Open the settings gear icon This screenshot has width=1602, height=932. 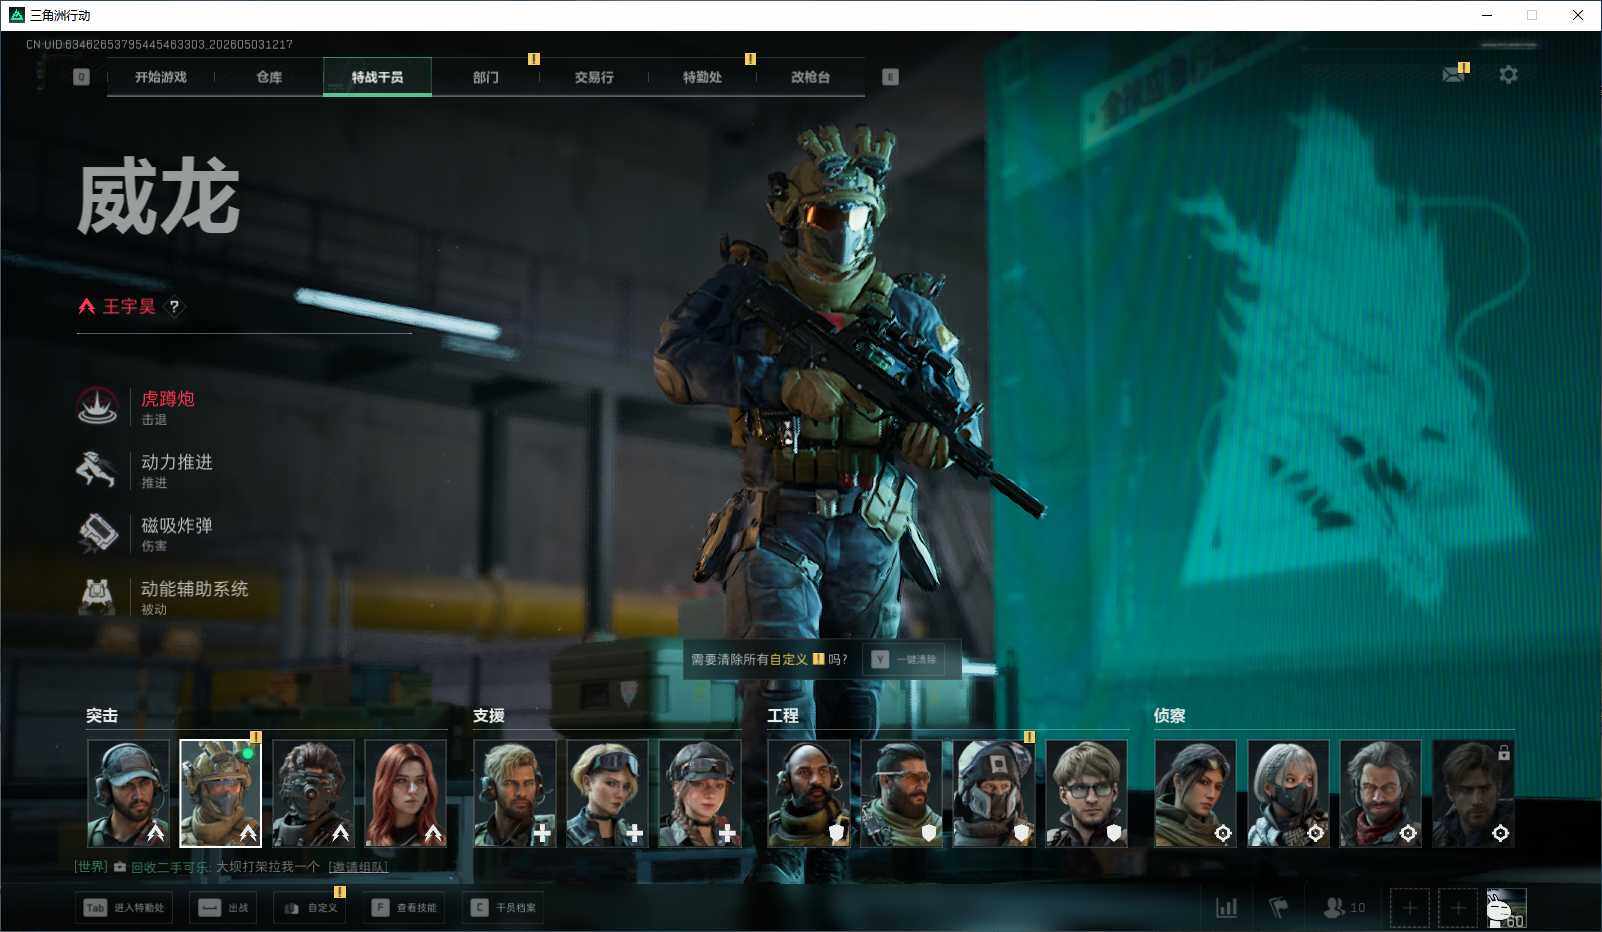(x=1508, y=74)
